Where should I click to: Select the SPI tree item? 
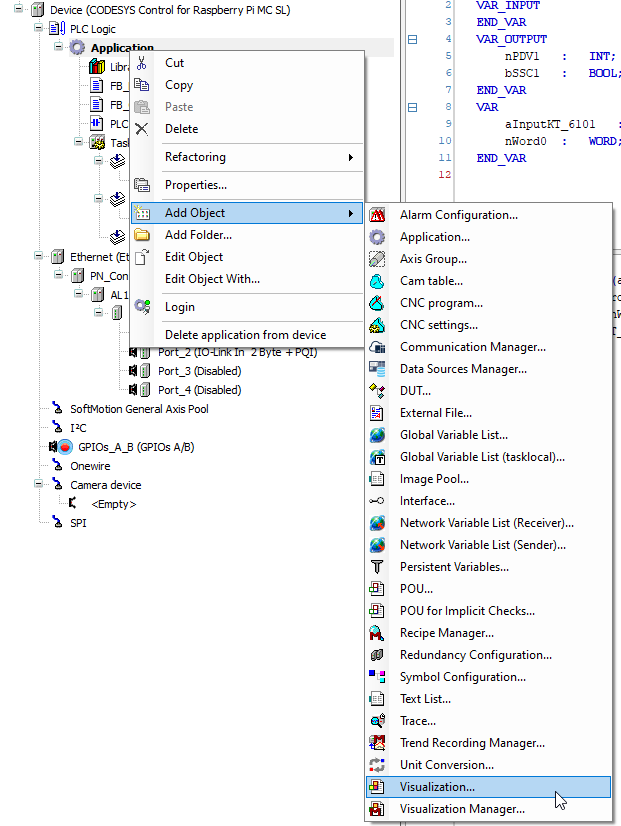78,523
